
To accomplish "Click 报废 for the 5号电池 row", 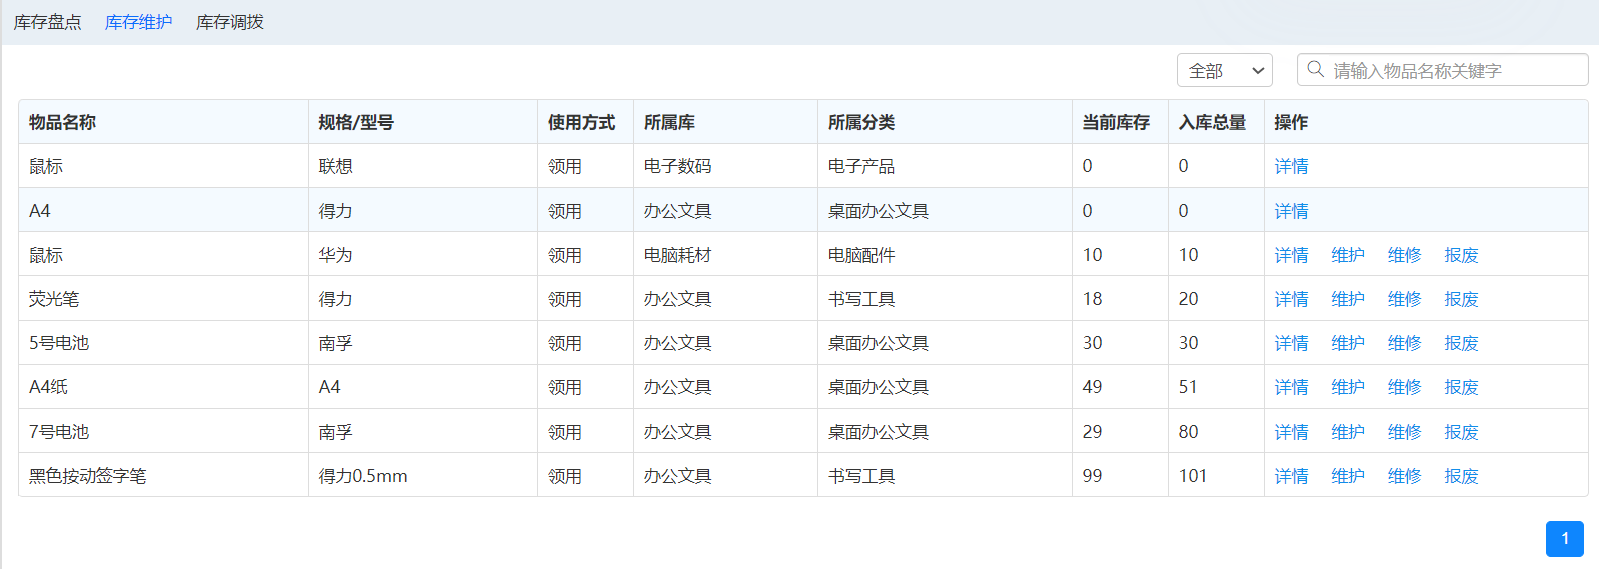I will pos(1461,343).
